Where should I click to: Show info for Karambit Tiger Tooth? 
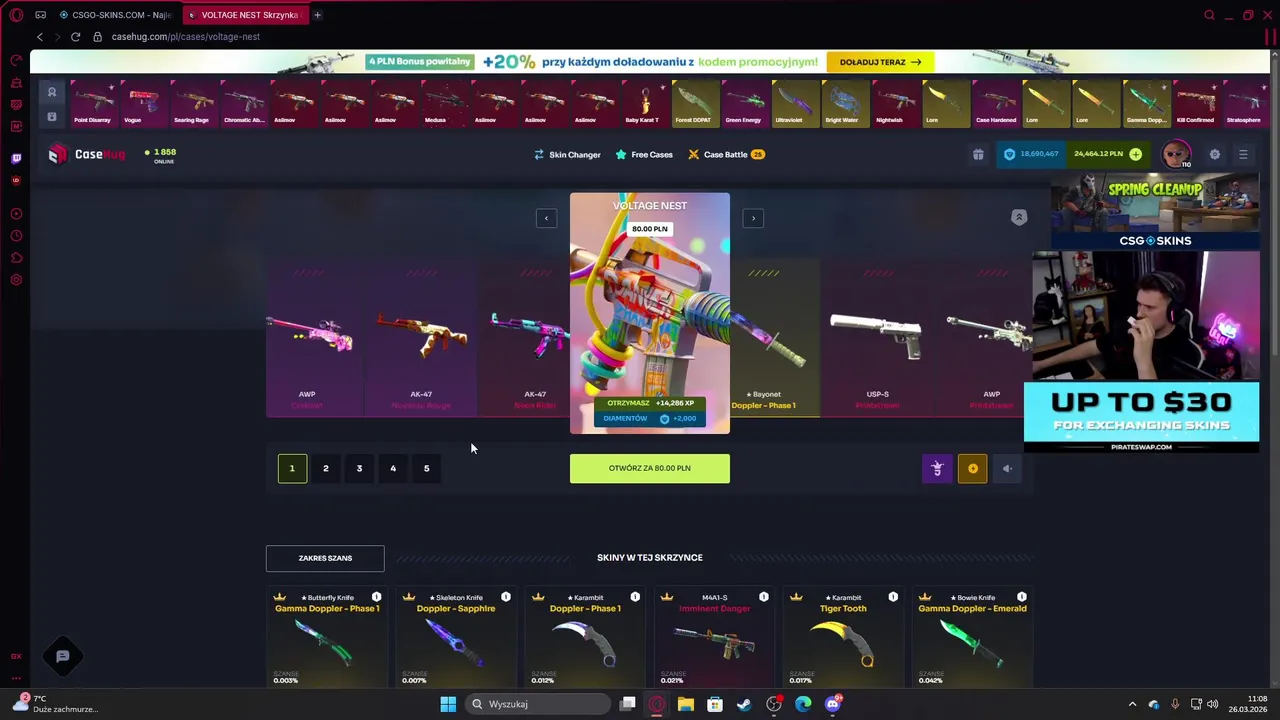tap(892, 597)
